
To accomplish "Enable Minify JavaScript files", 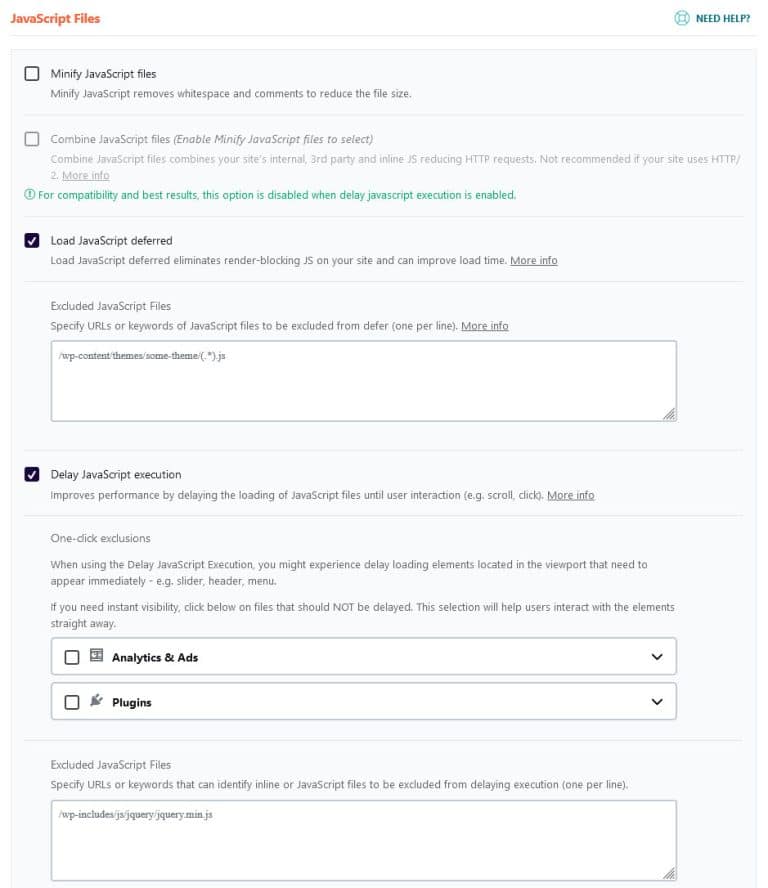I will (31, 73).
